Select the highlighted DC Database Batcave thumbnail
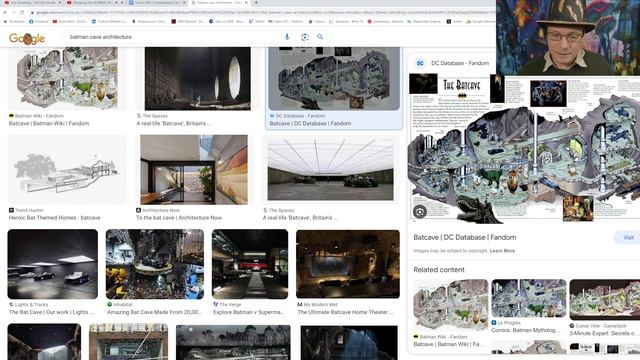Screen dimensions: 640x360 pyautogui.click(x=334, y=78)
